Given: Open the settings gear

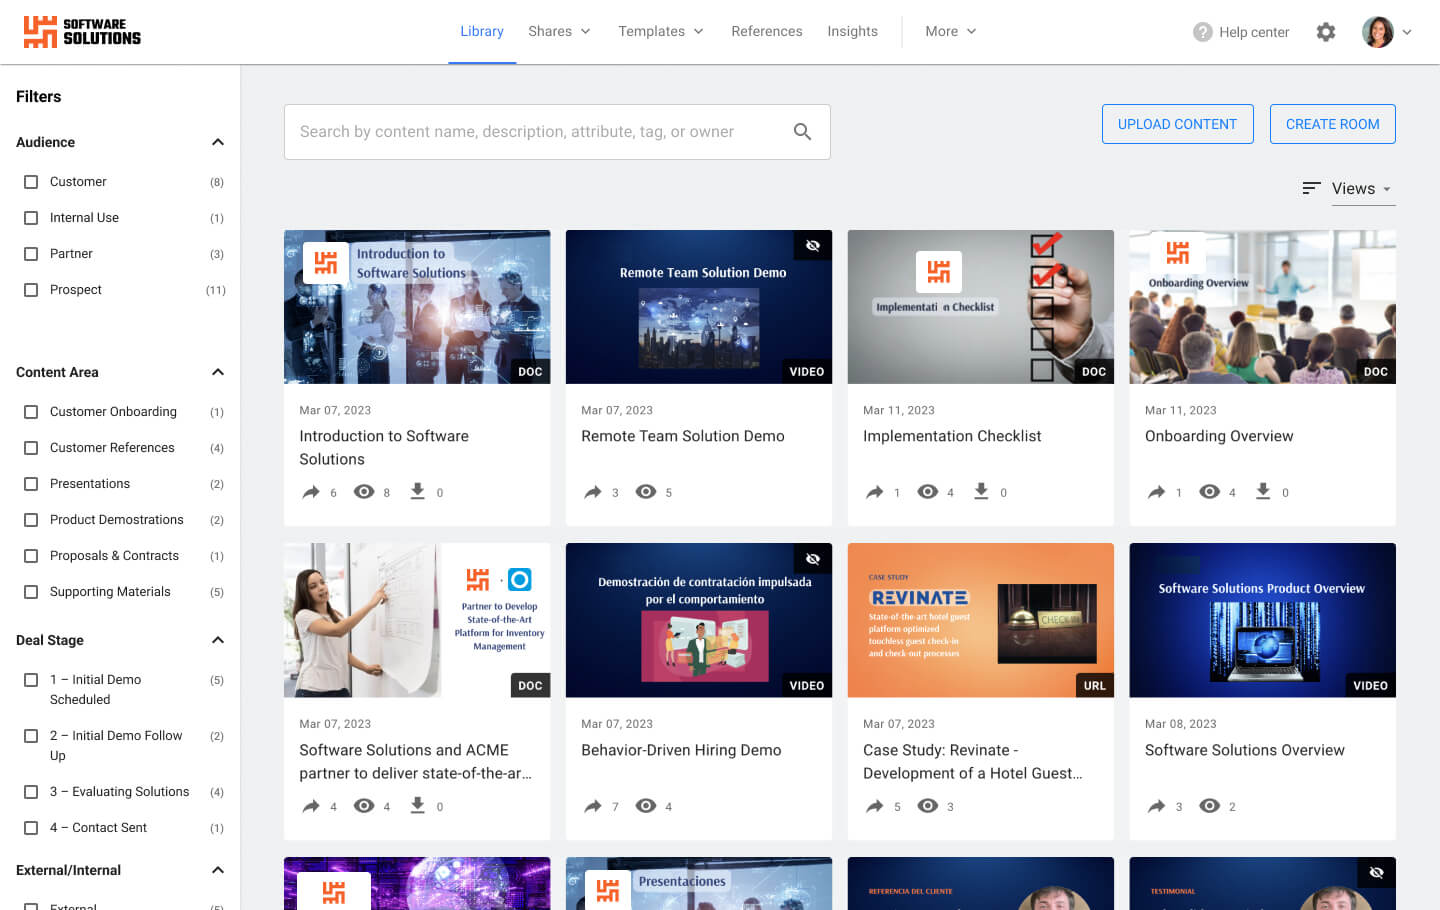Looking at the screenshot, I should [1326, 32].
